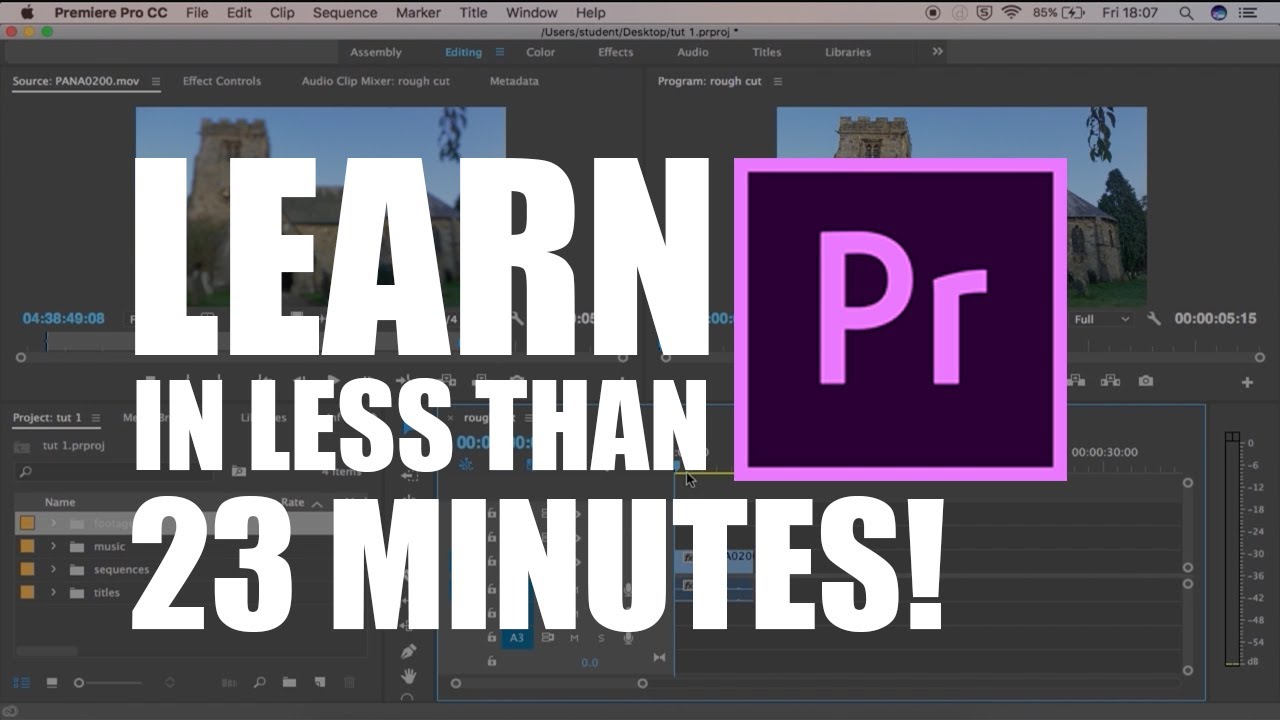
Task: Click the A3 voice-over record microphone
Action: 628,637
